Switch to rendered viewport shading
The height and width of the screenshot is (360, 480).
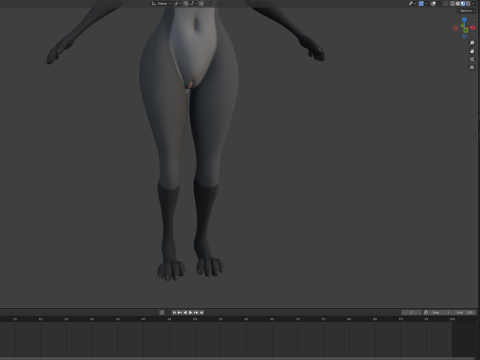pos(468,3)
